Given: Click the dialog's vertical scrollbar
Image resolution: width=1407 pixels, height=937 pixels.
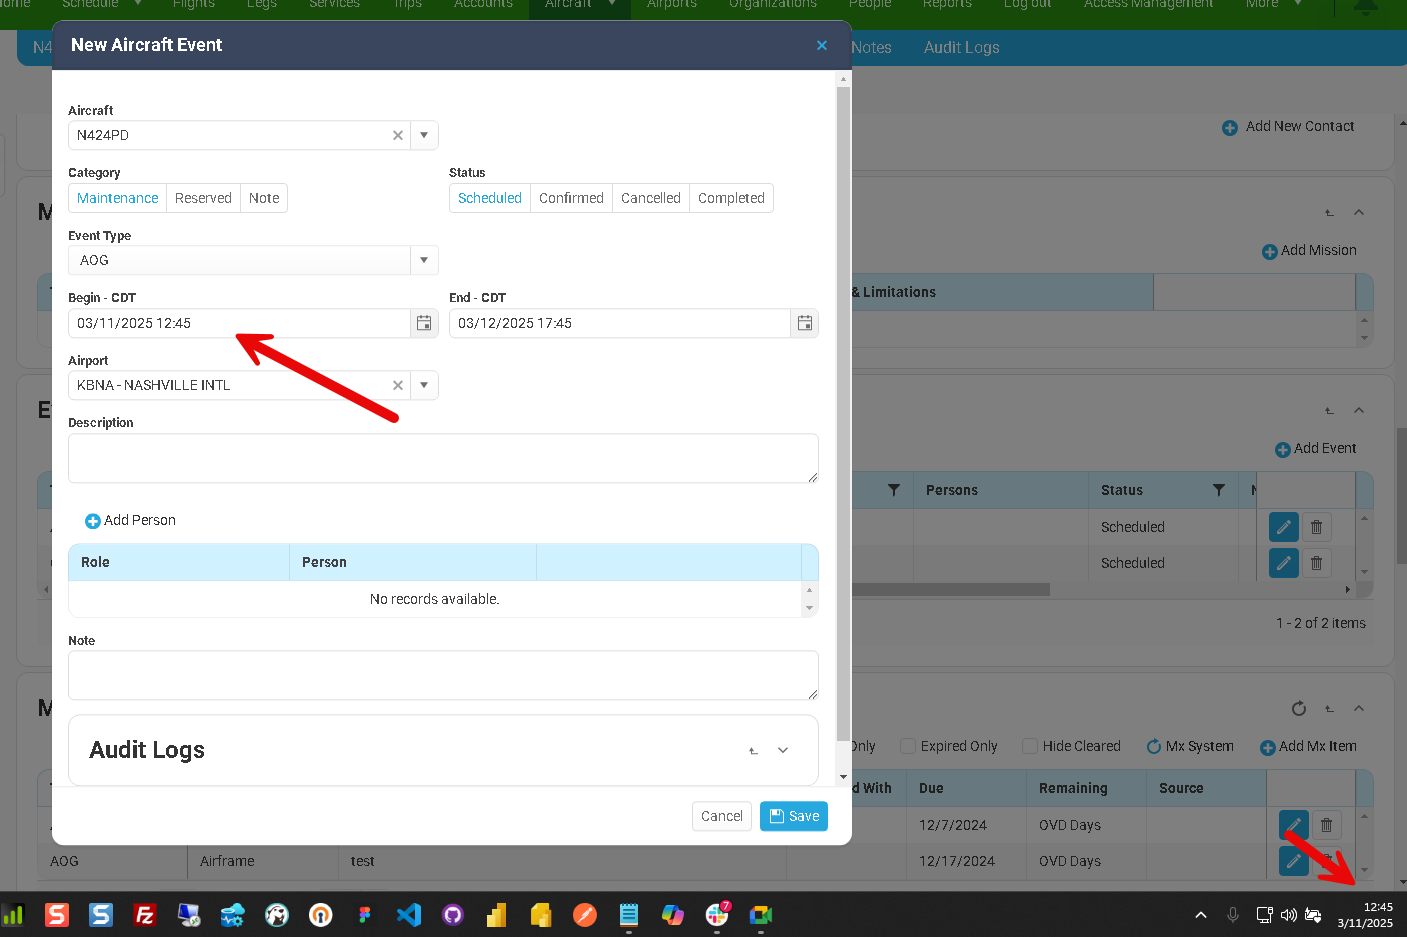Looking at the screenshot, I should click(x=843, y=400).
